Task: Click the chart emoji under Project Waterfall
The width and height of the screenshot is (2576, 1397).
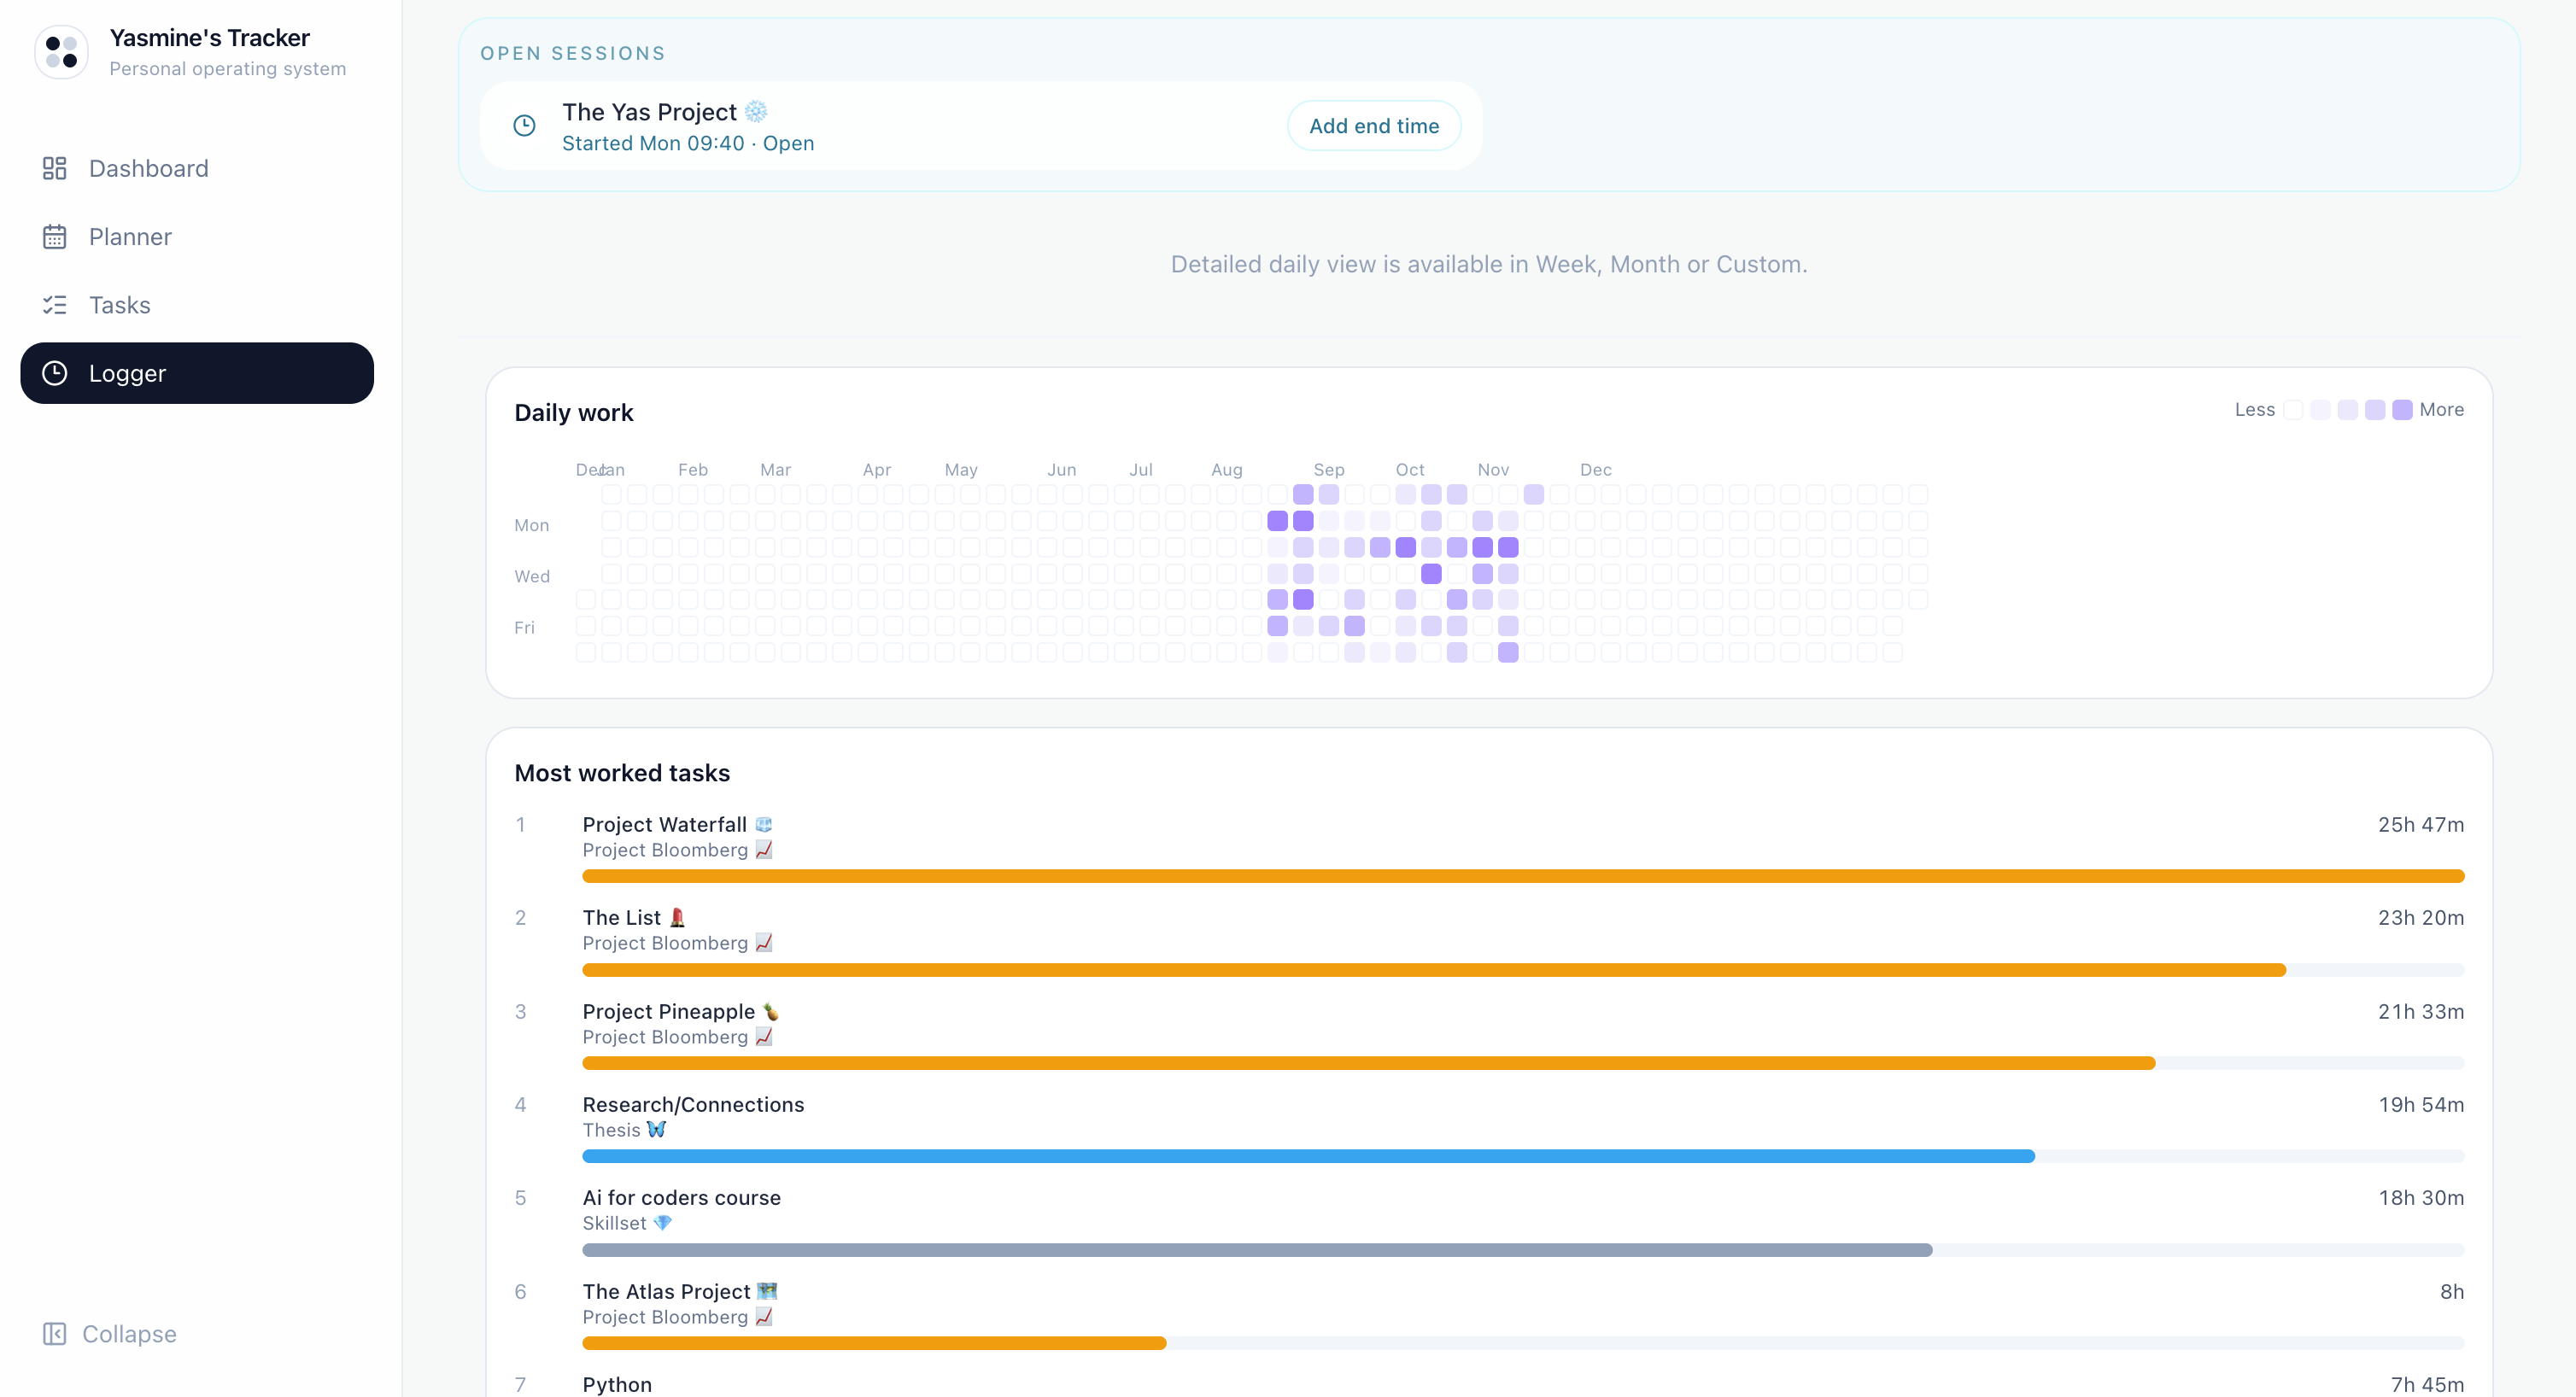Action: (764, 849)
